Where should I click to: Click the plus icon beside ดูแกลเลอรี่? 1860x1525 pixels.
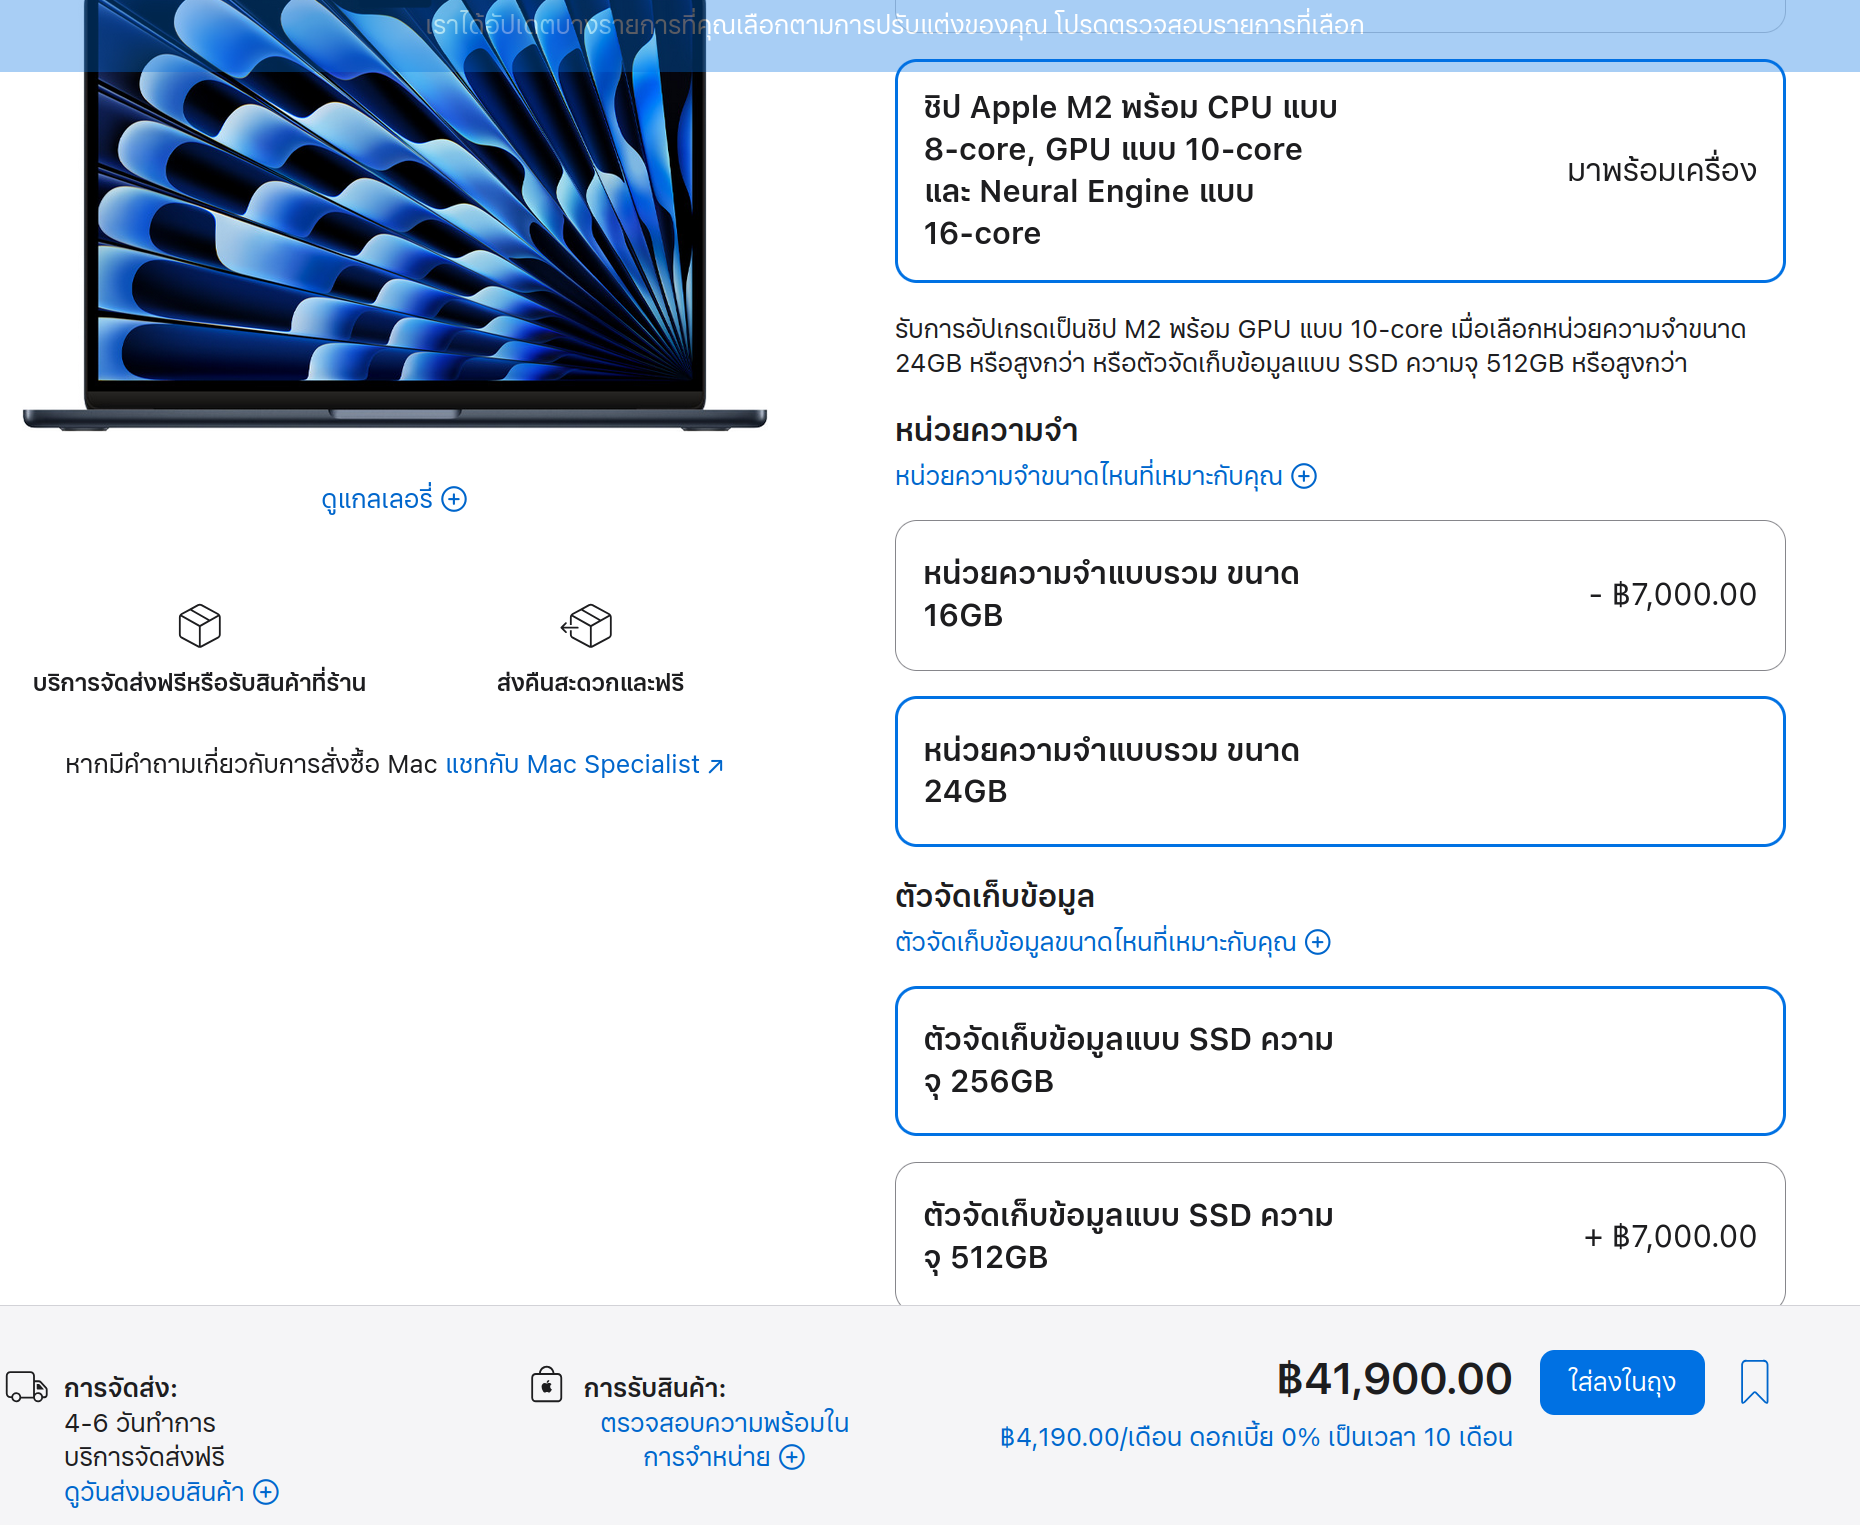tap(454, 499)
